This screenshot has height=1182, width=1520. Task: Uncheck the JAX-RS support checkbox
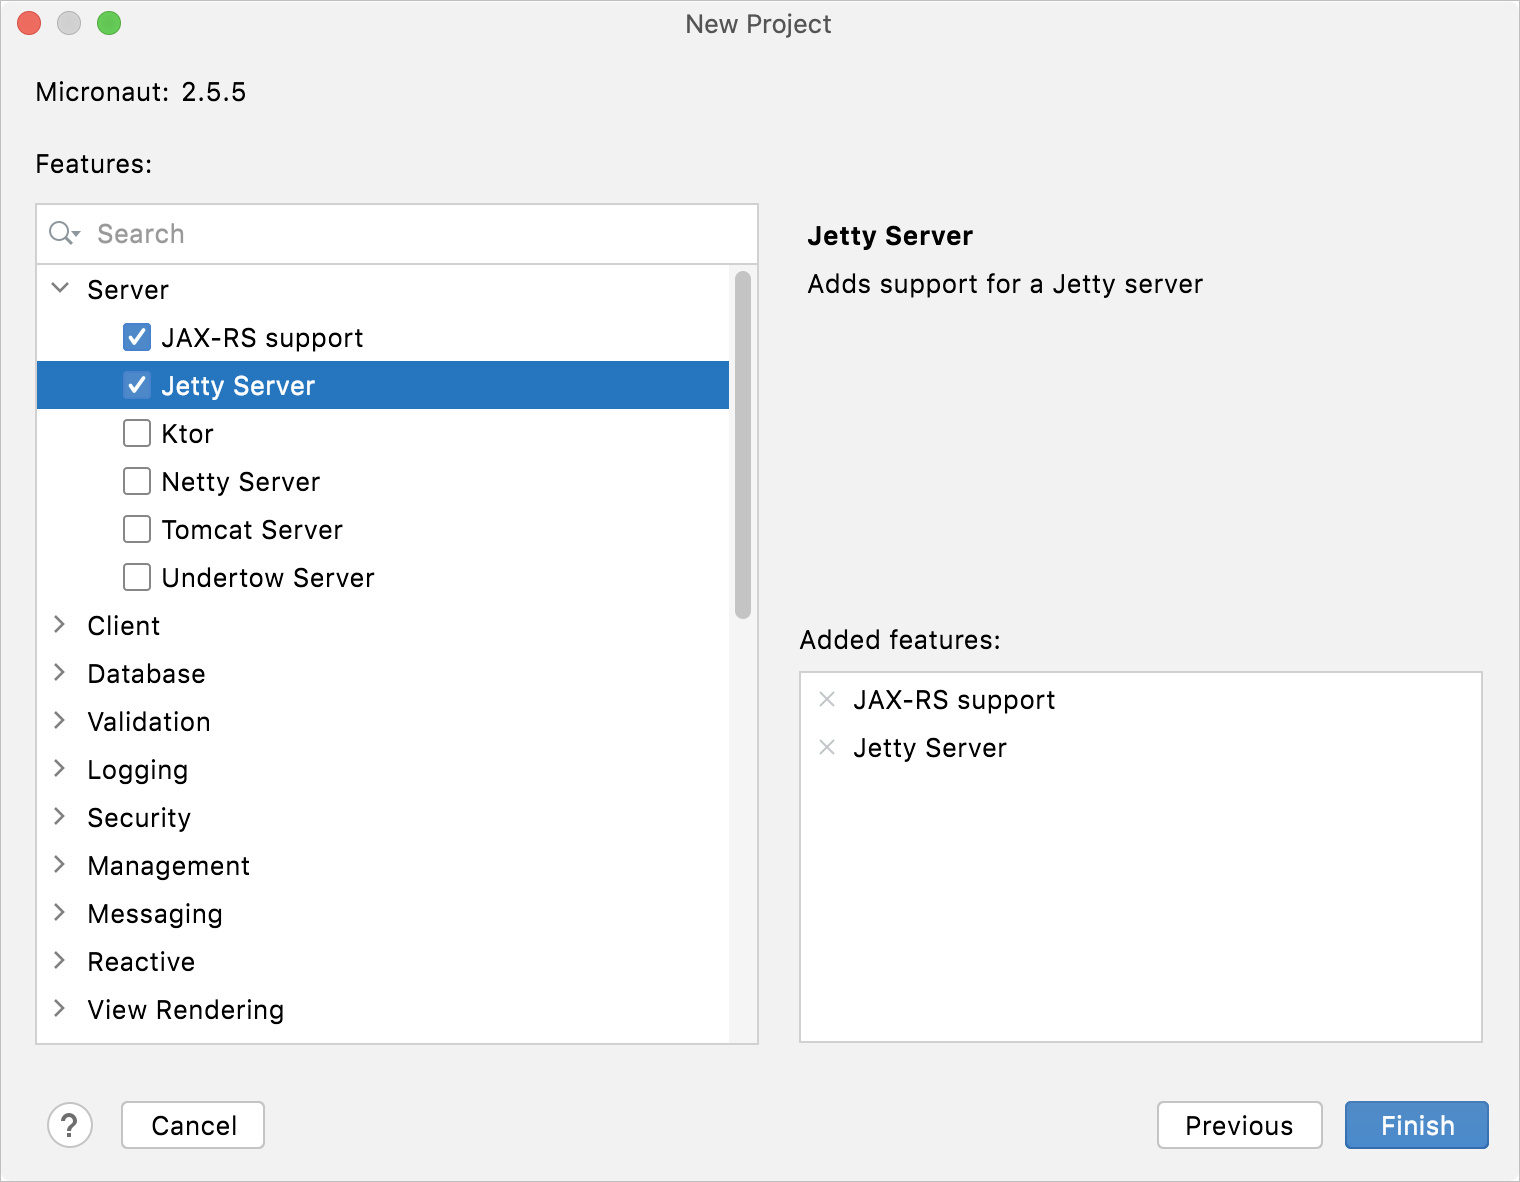coord(137,338)
